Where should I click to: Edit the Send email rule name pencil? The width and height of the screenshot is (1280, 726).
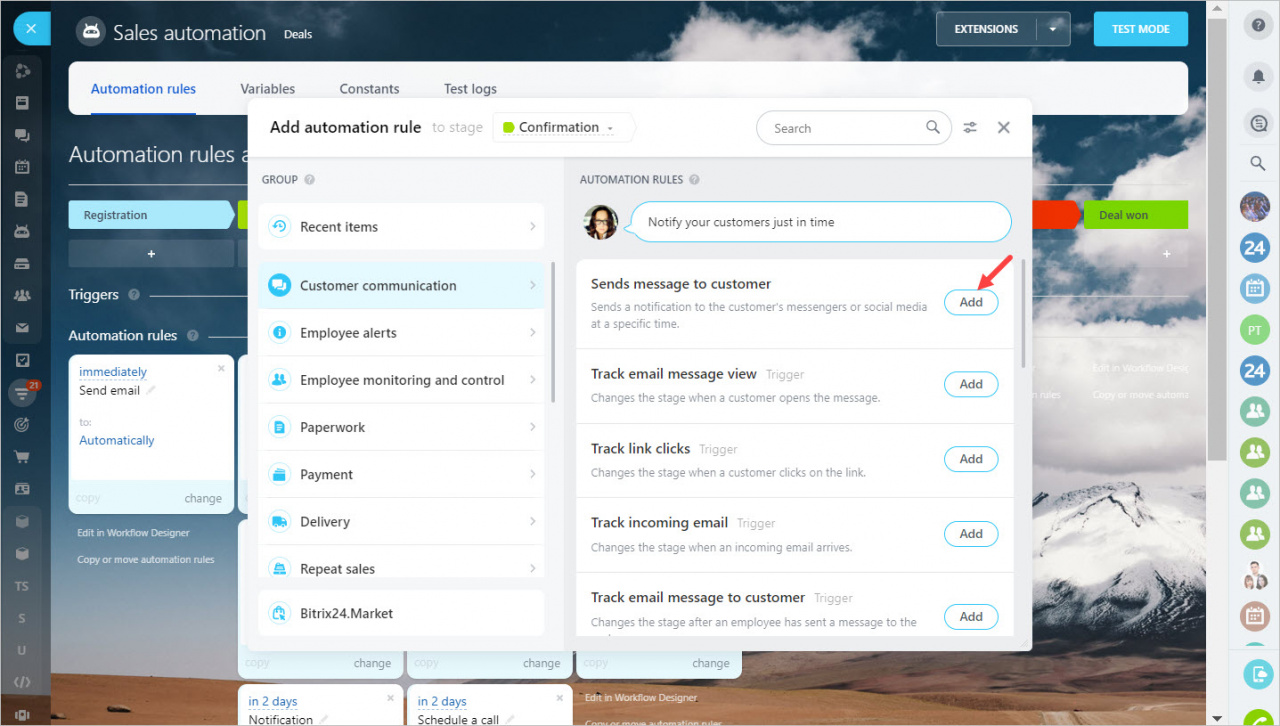(x=151, y=391)
